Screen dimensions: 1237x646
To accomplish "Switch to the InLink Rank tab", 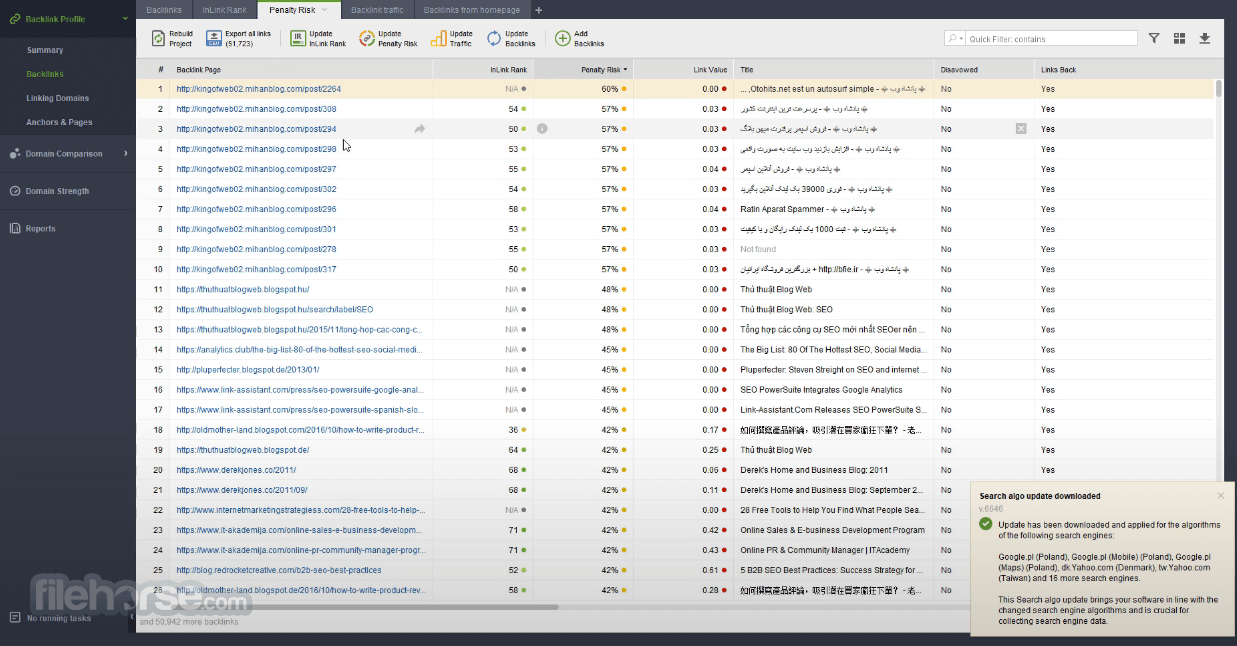I will coord(224,10).
